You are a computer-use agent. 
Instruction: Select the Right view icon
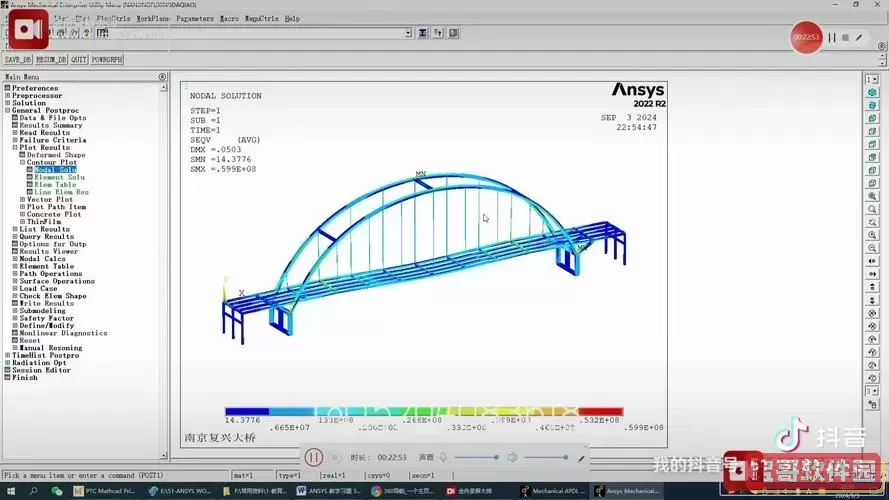click(x=873, y=132)
